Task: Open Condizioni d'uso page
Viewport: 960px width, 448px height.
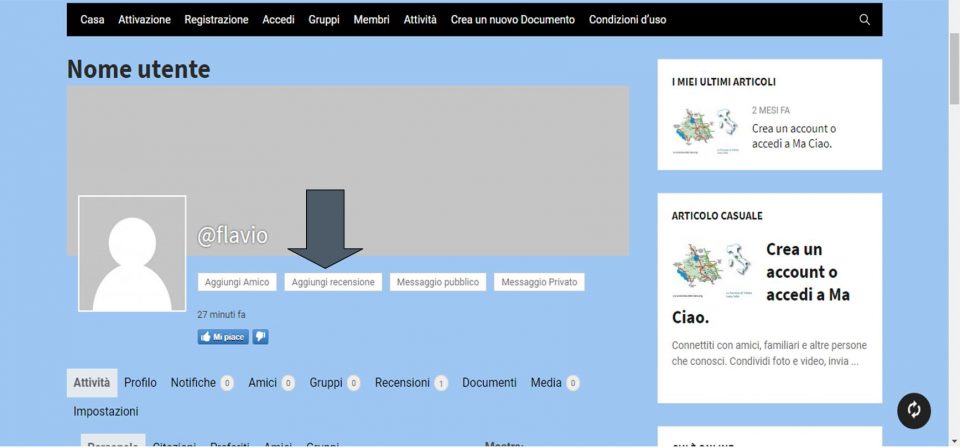Action: click(x=628, y=20)
